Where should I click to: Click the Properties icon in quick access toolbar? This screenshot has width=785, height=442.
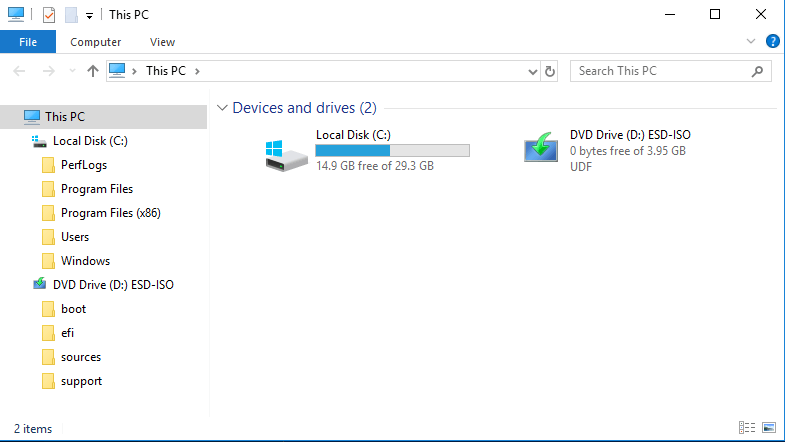pos(49,15)
